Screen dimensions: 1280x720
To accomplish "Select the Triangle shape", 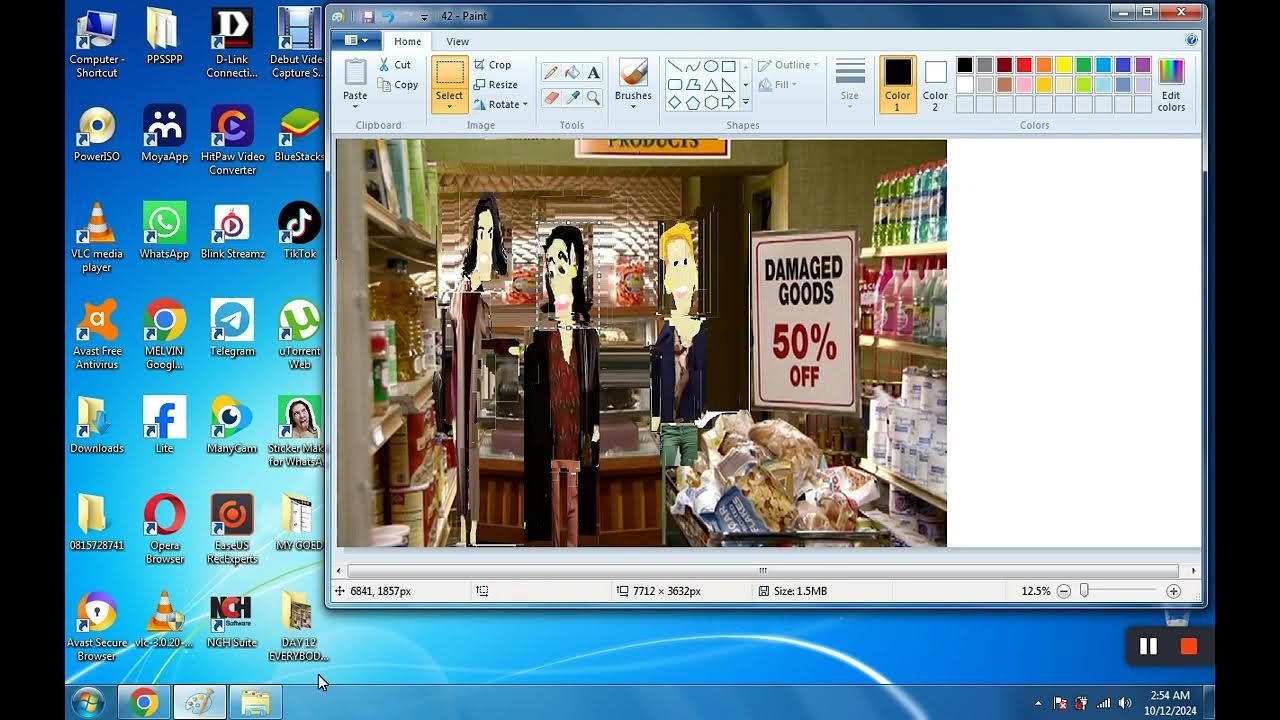I will coord(711,85).
